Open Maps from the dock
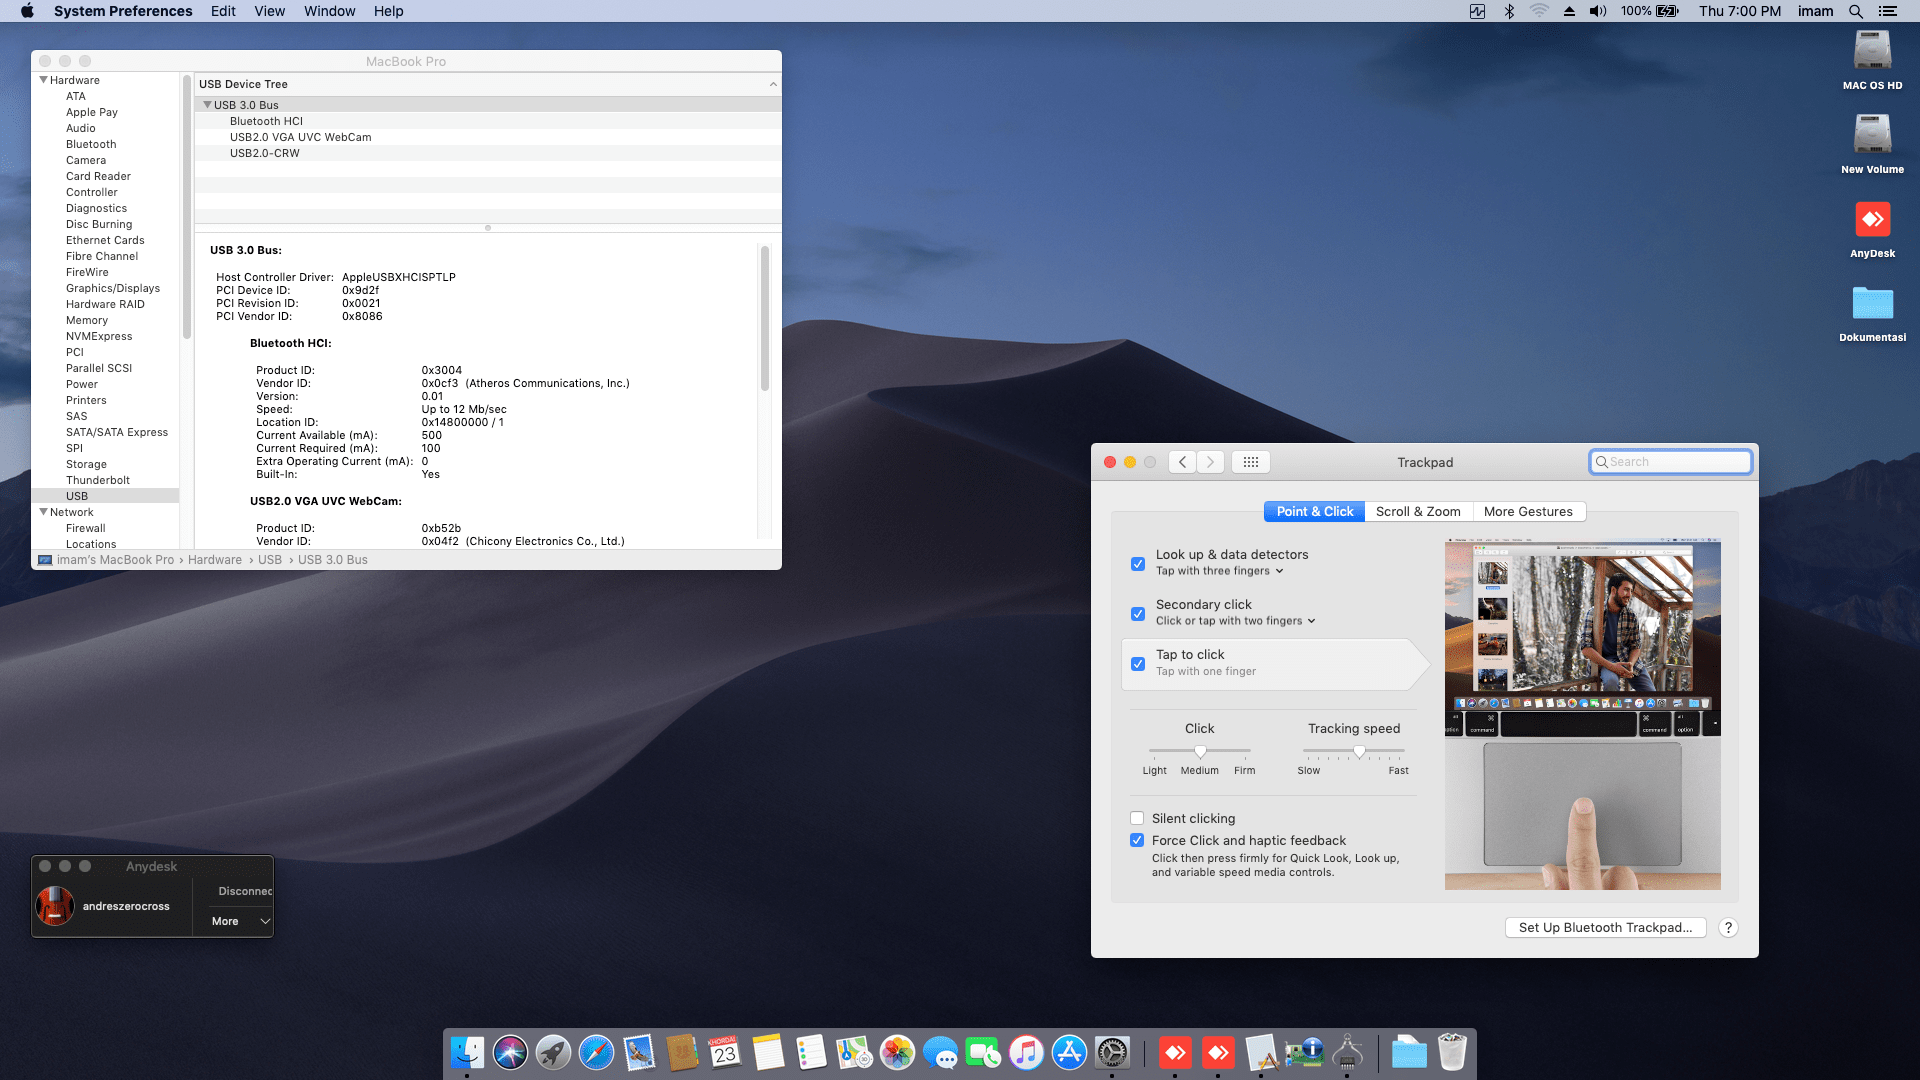Screen dimensions: 1920x1080 (x=854, y=1052)
